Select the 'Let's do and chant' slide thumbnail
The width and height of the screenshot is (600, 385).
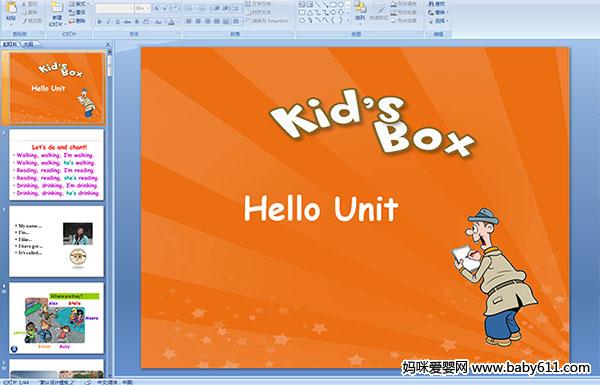(57, 165)
